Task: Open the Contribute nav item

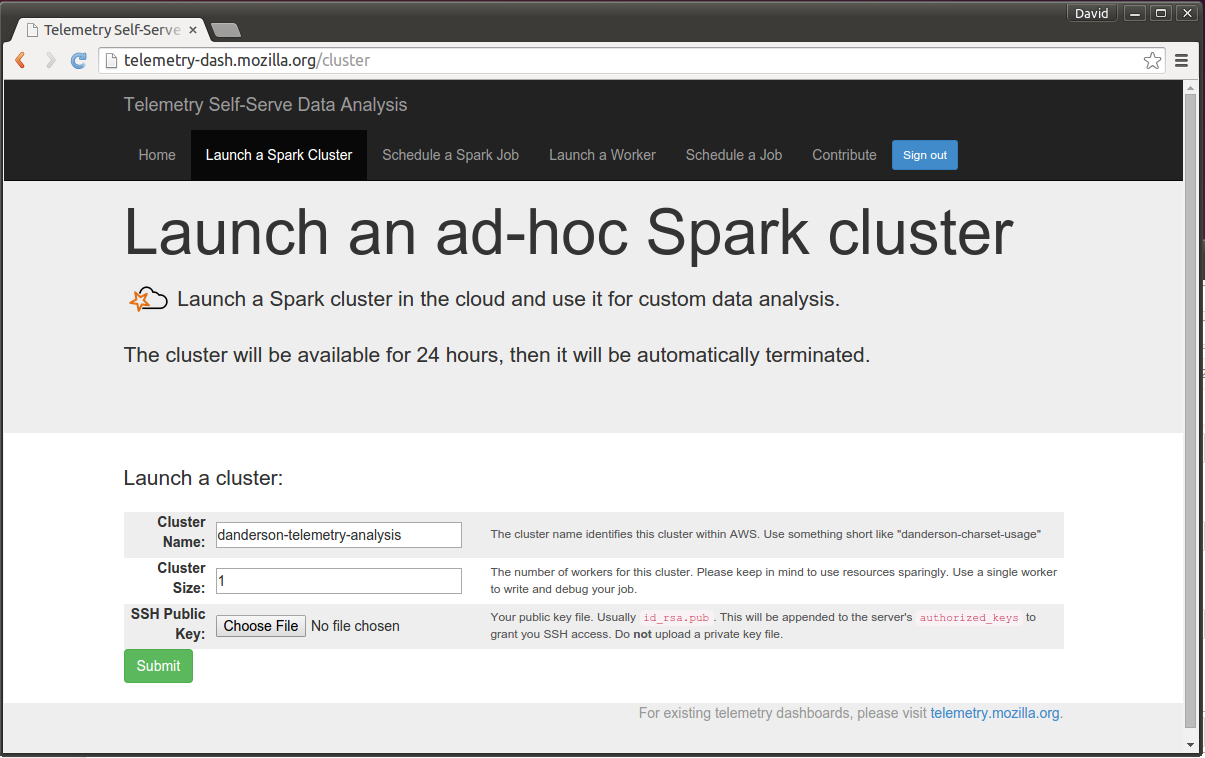Action: (x=844, y=155)
